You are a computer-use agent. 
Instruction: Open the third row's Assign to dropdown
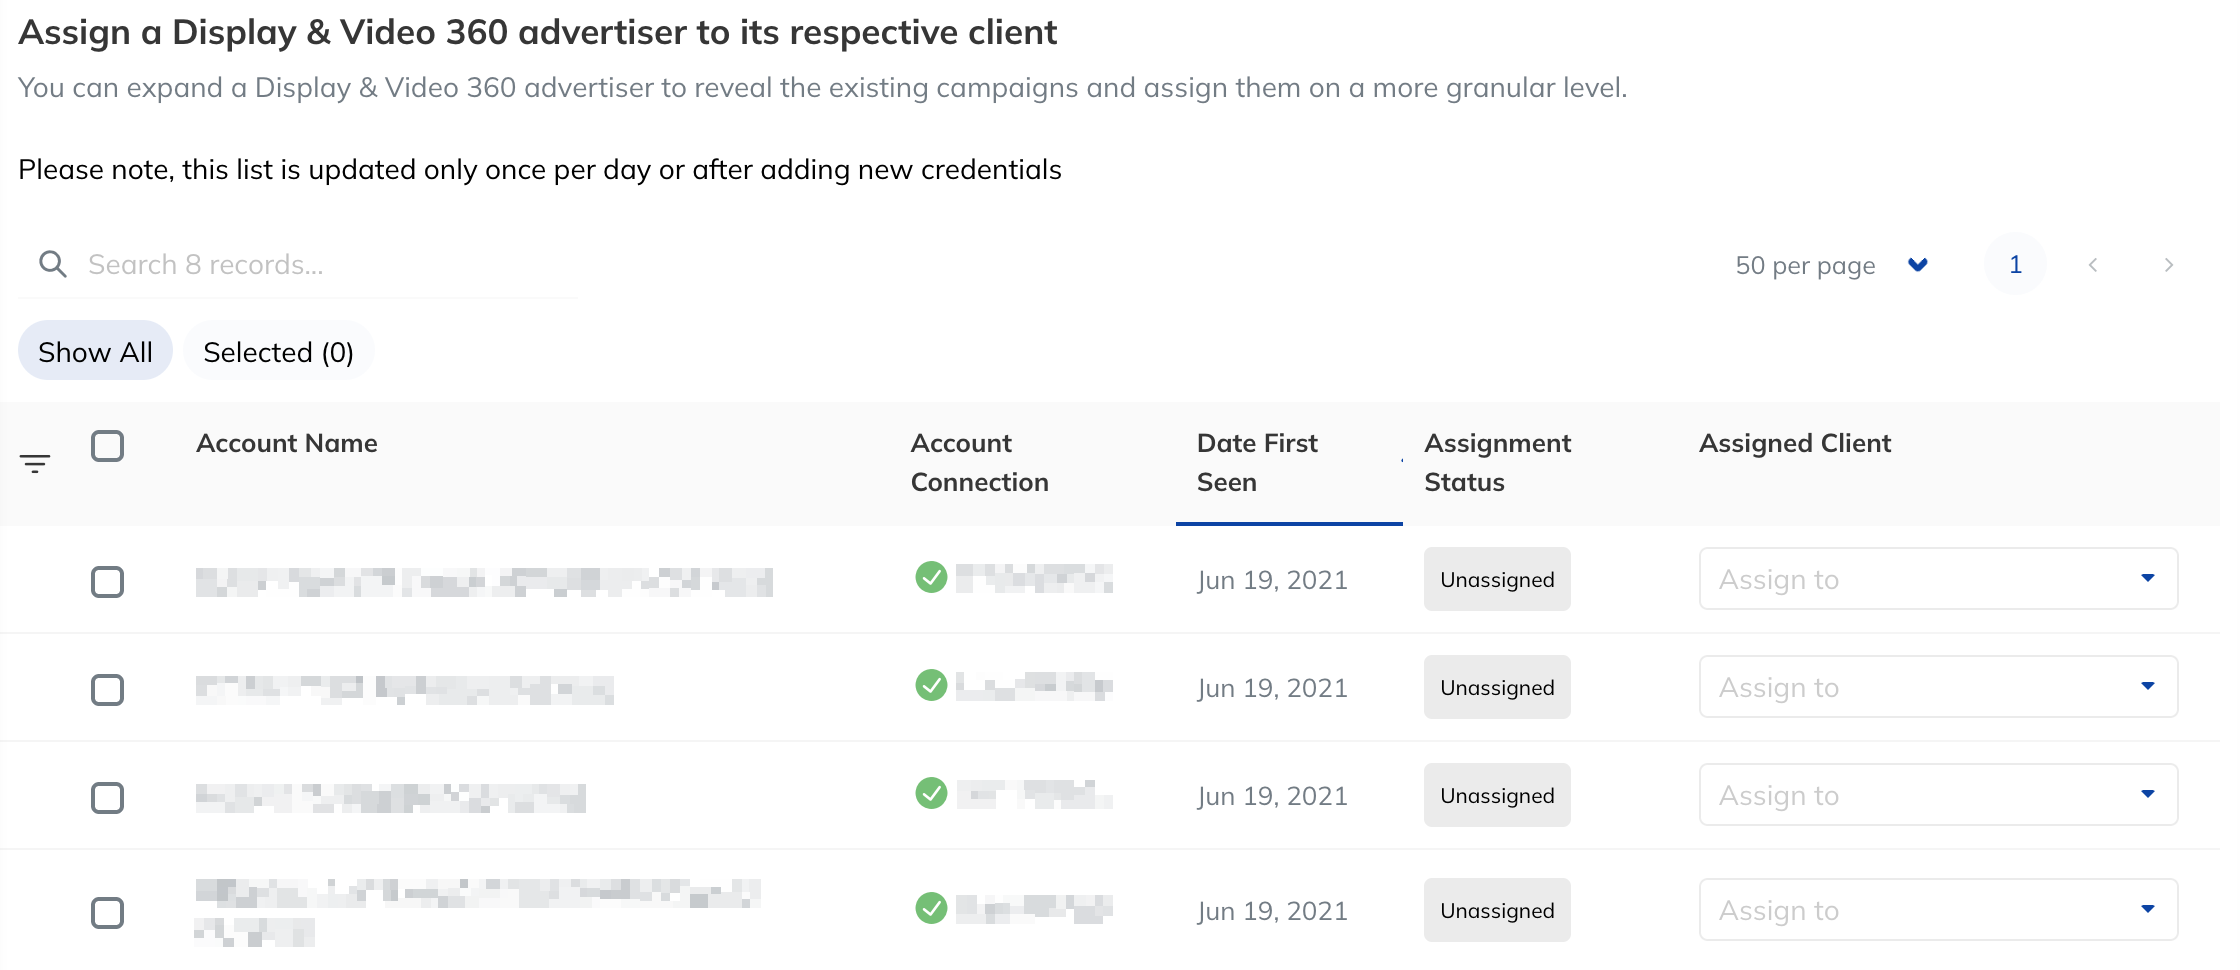[1938, 795]
